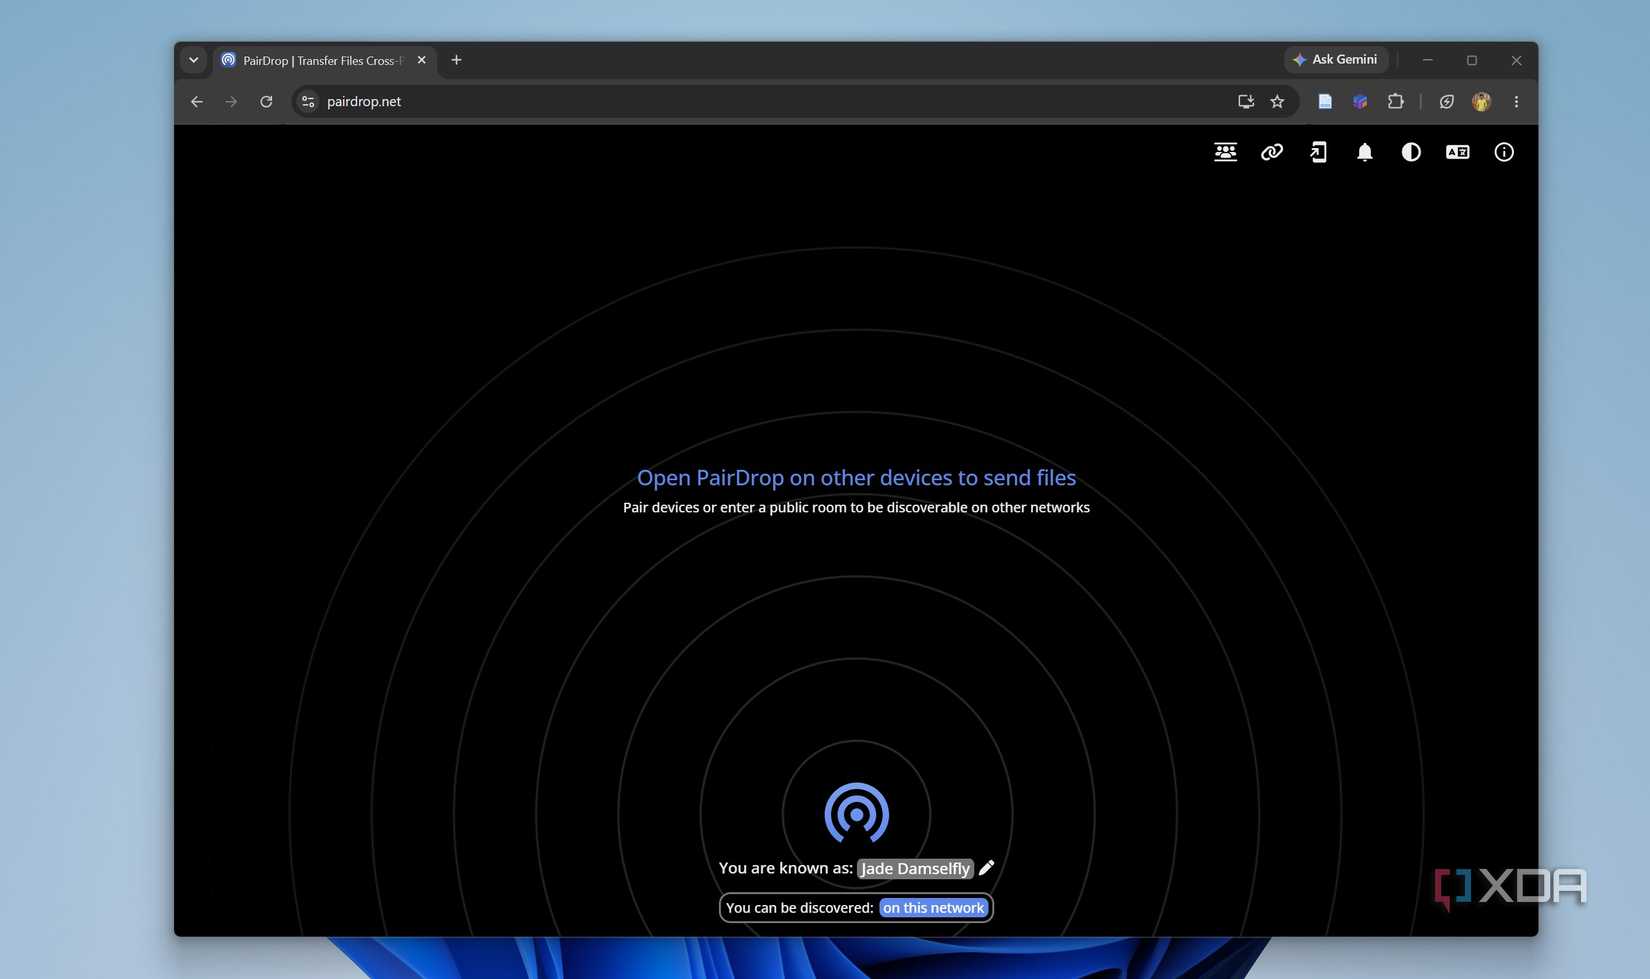1650x979 pixels.
Task: Click the browser forward arrow
Action: pos(231,101)
